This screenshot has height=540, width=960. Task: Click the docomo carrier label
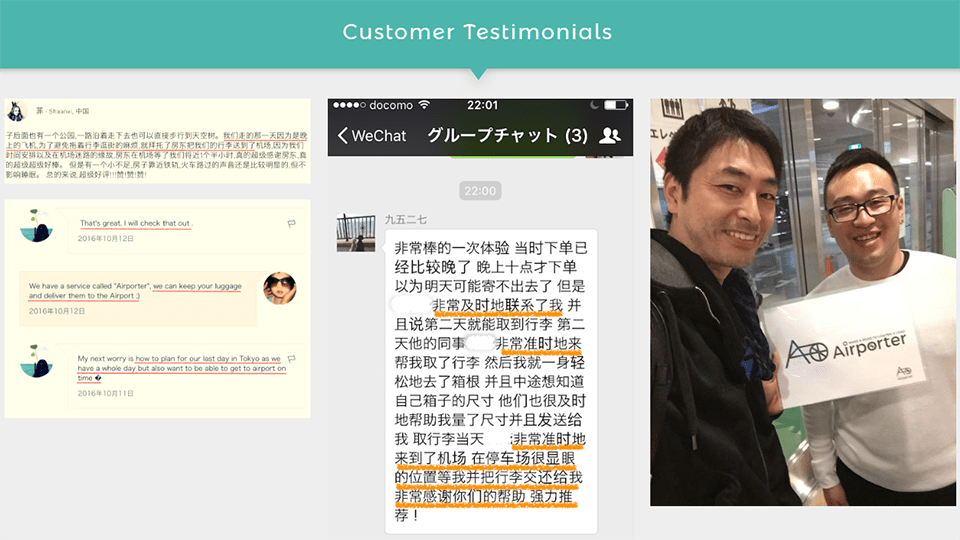tap(391, 105)
